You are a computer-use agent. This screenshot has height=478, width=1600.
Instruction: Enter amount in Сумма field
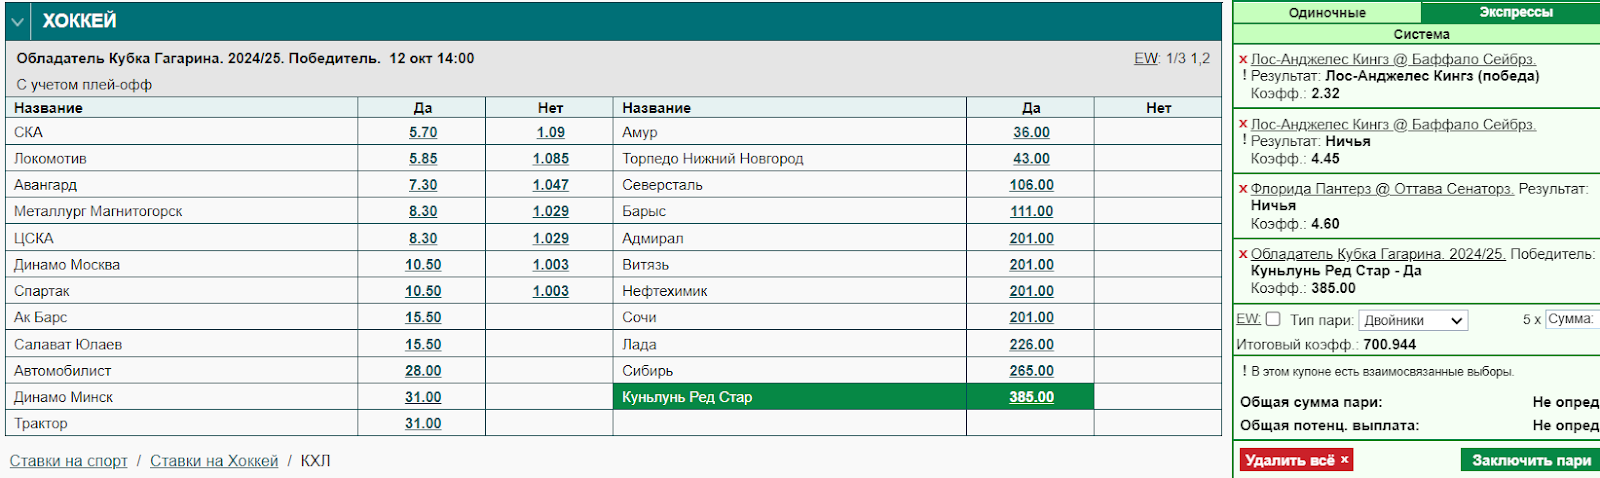[1572, 319]
